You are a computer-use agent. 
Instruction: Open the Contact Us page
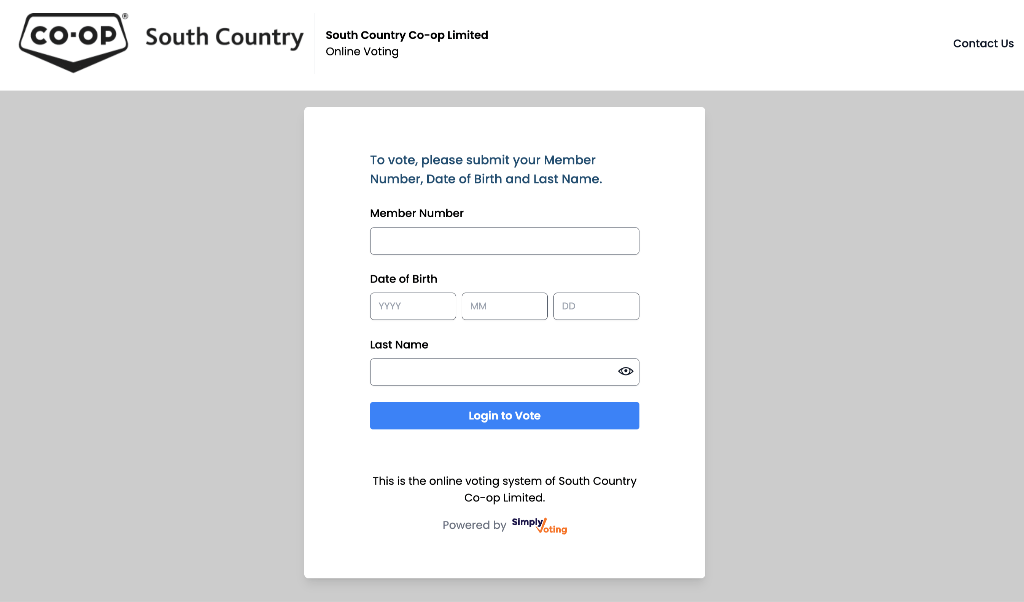tap(983, 44)
